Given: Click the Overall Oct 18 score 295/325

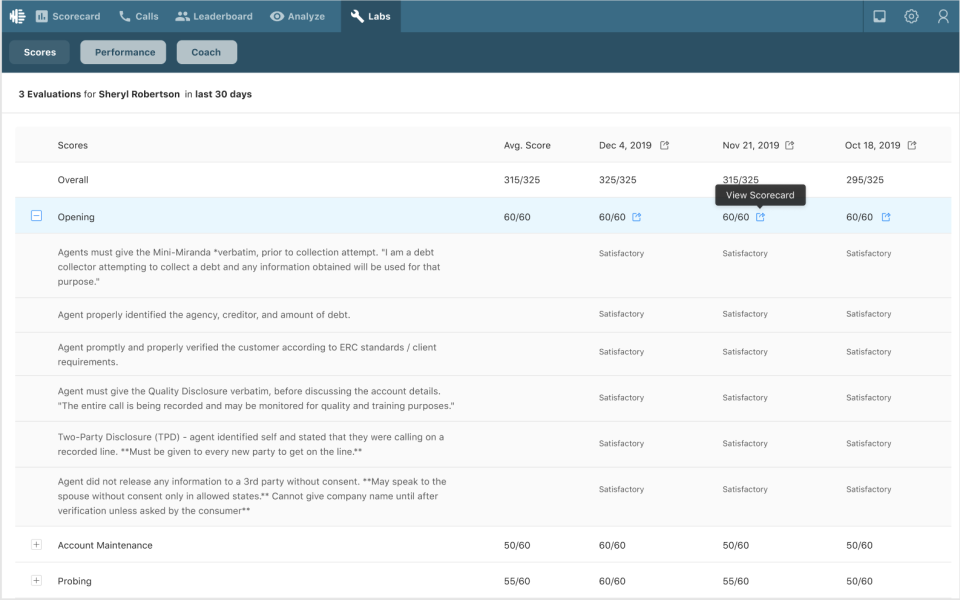Looking at the screenshot, I should pyautogui.click(x=864, y=180).
